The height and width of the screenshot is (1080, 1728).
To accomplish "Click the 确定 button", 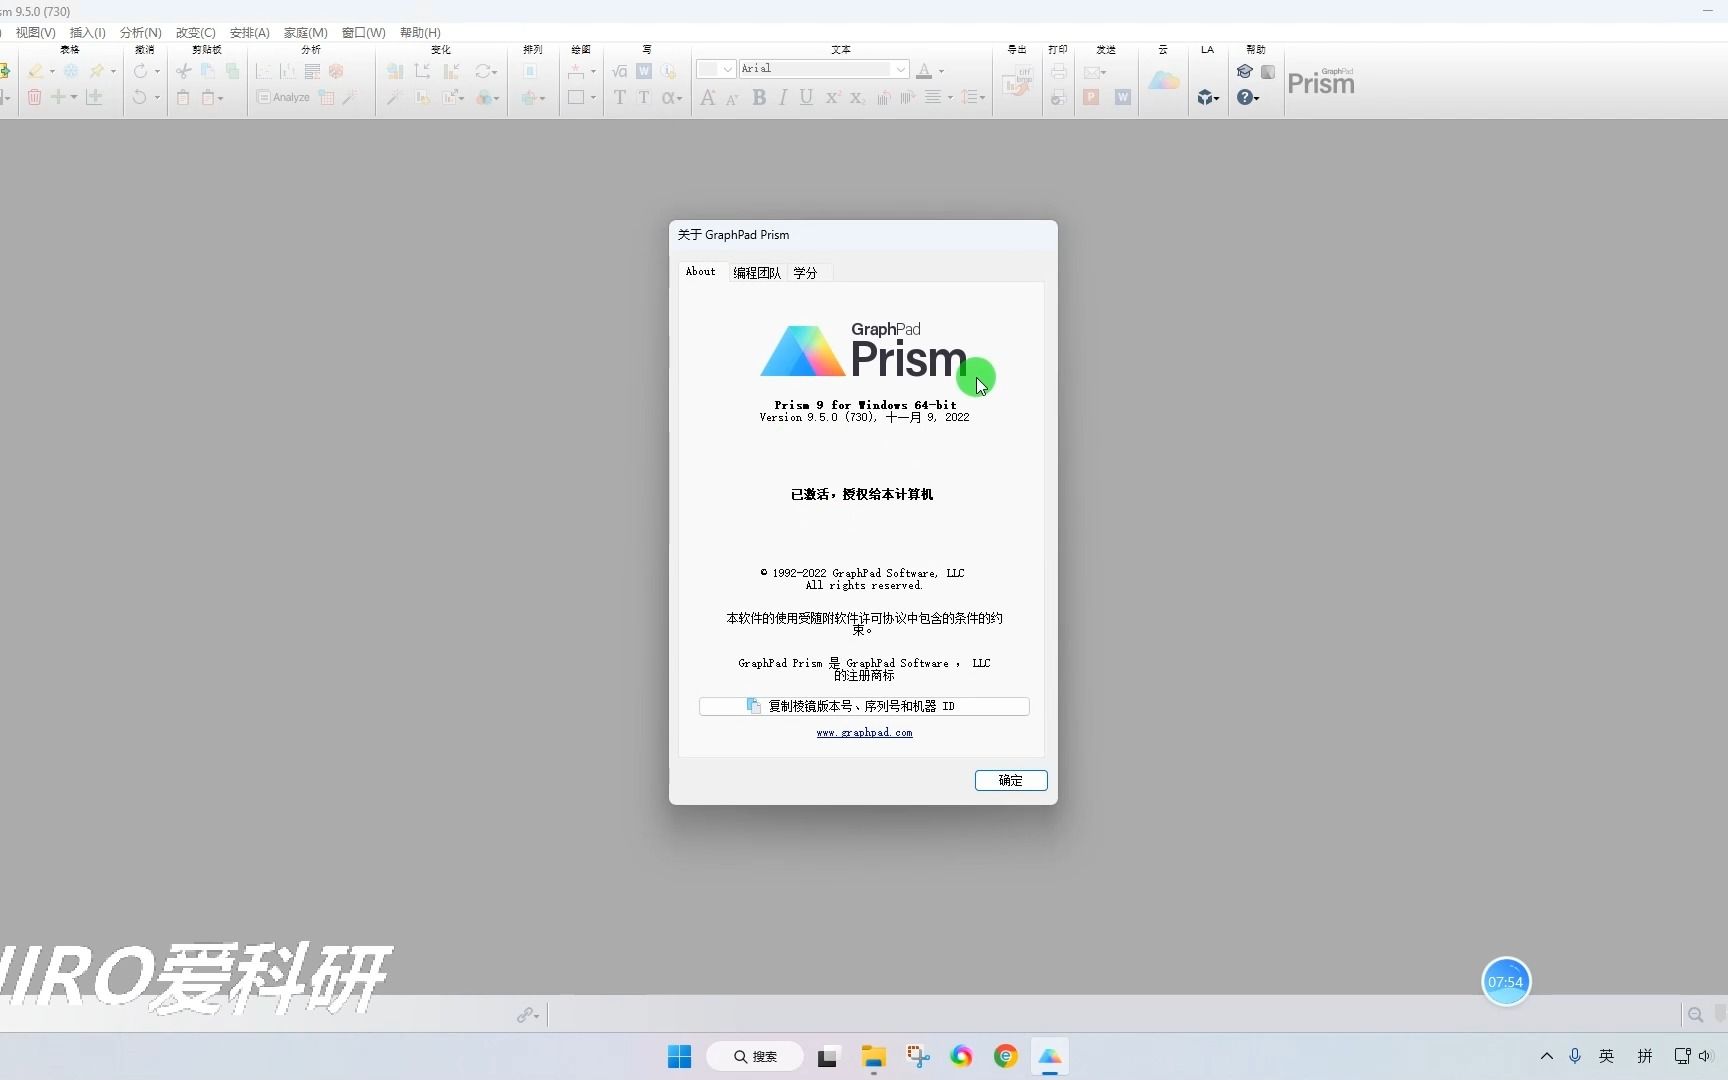I will click(1011, 780).
